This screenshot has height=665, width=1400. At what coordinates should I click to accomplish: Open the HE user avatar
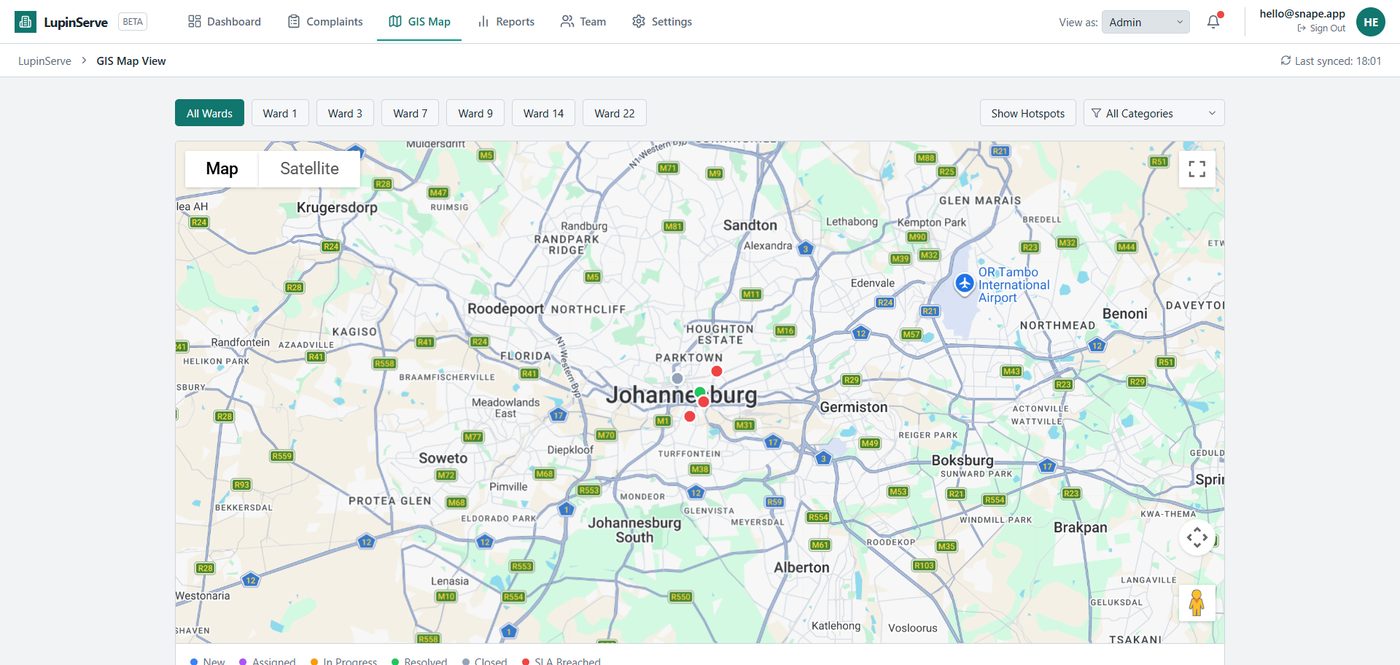pos(1370,21)
